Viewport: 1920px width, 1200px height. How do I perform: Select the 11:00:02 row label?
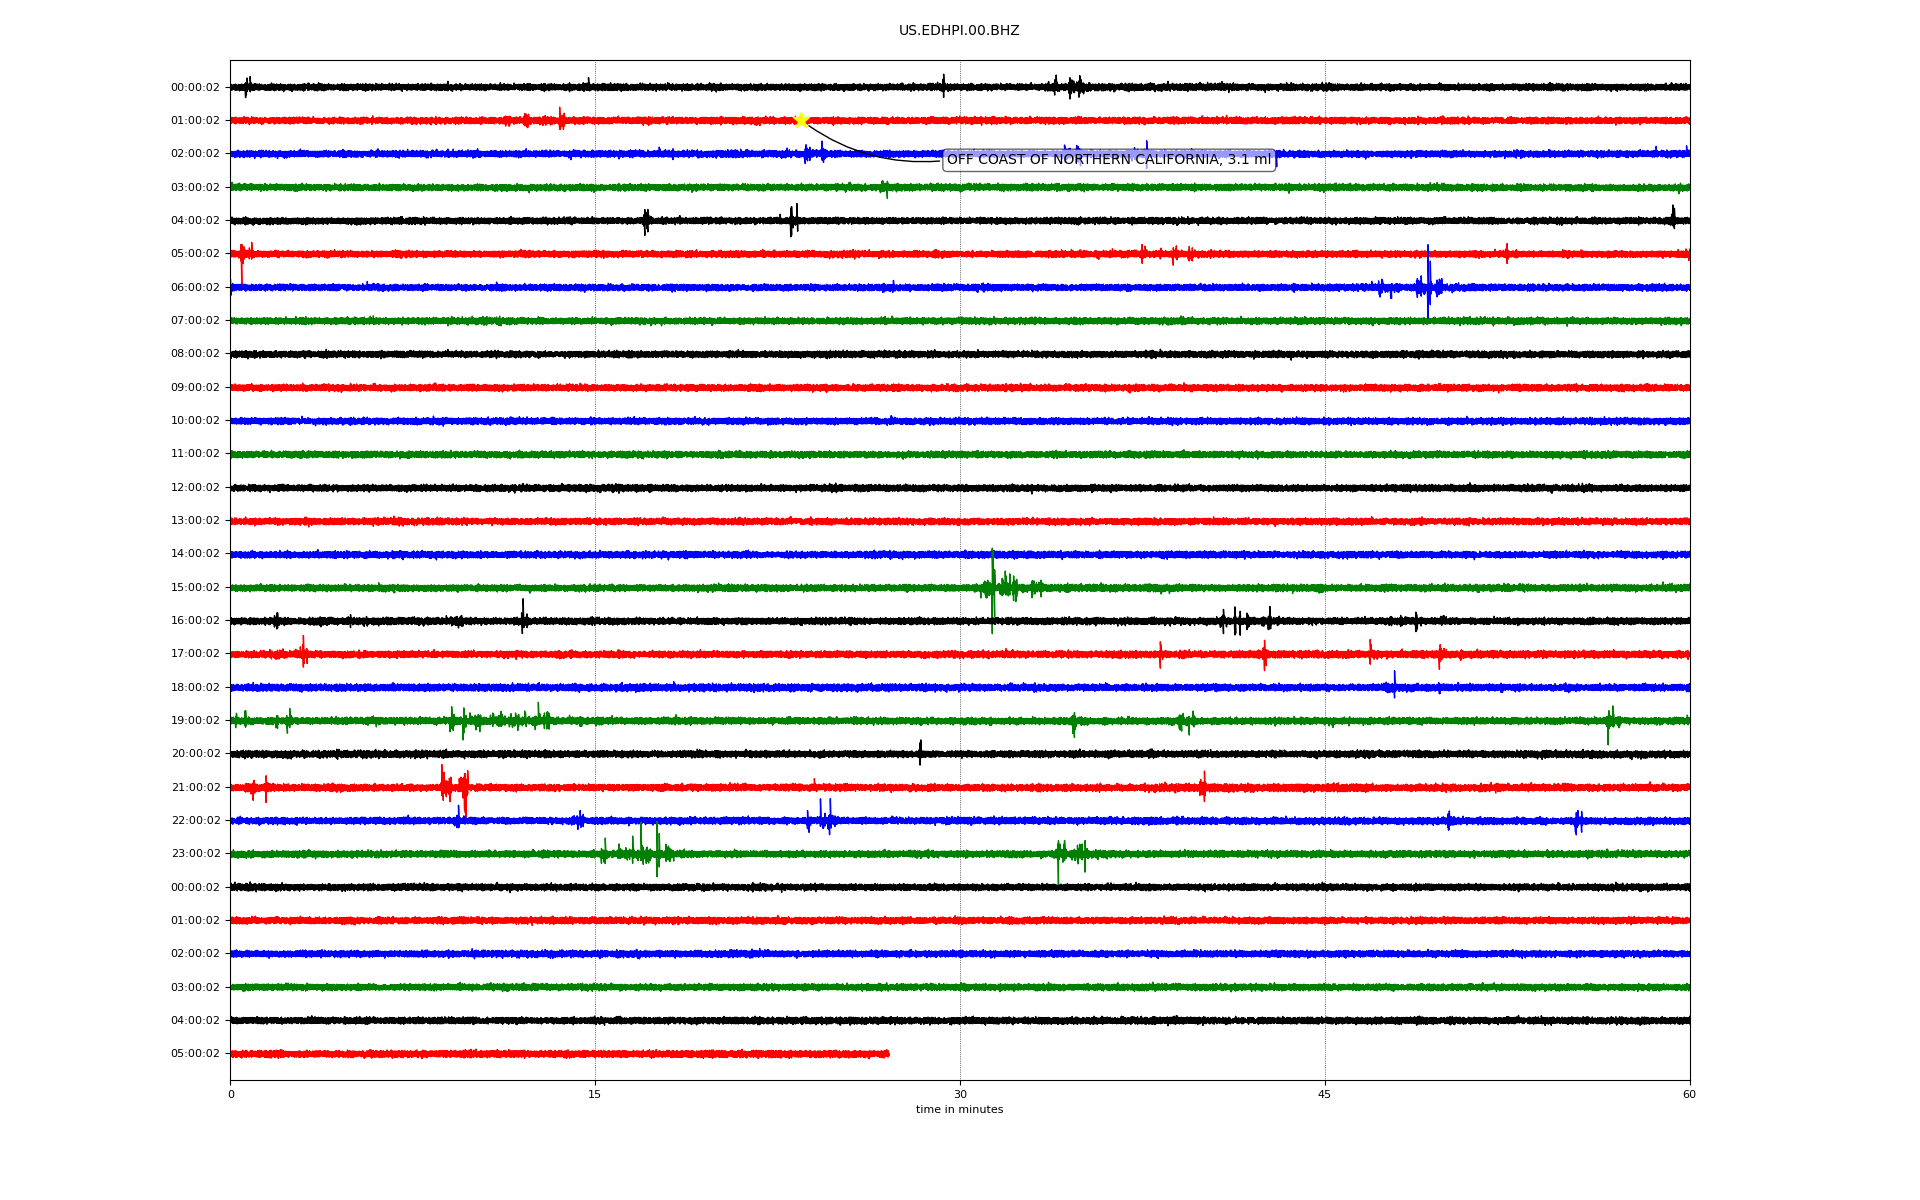click(195, 454)
